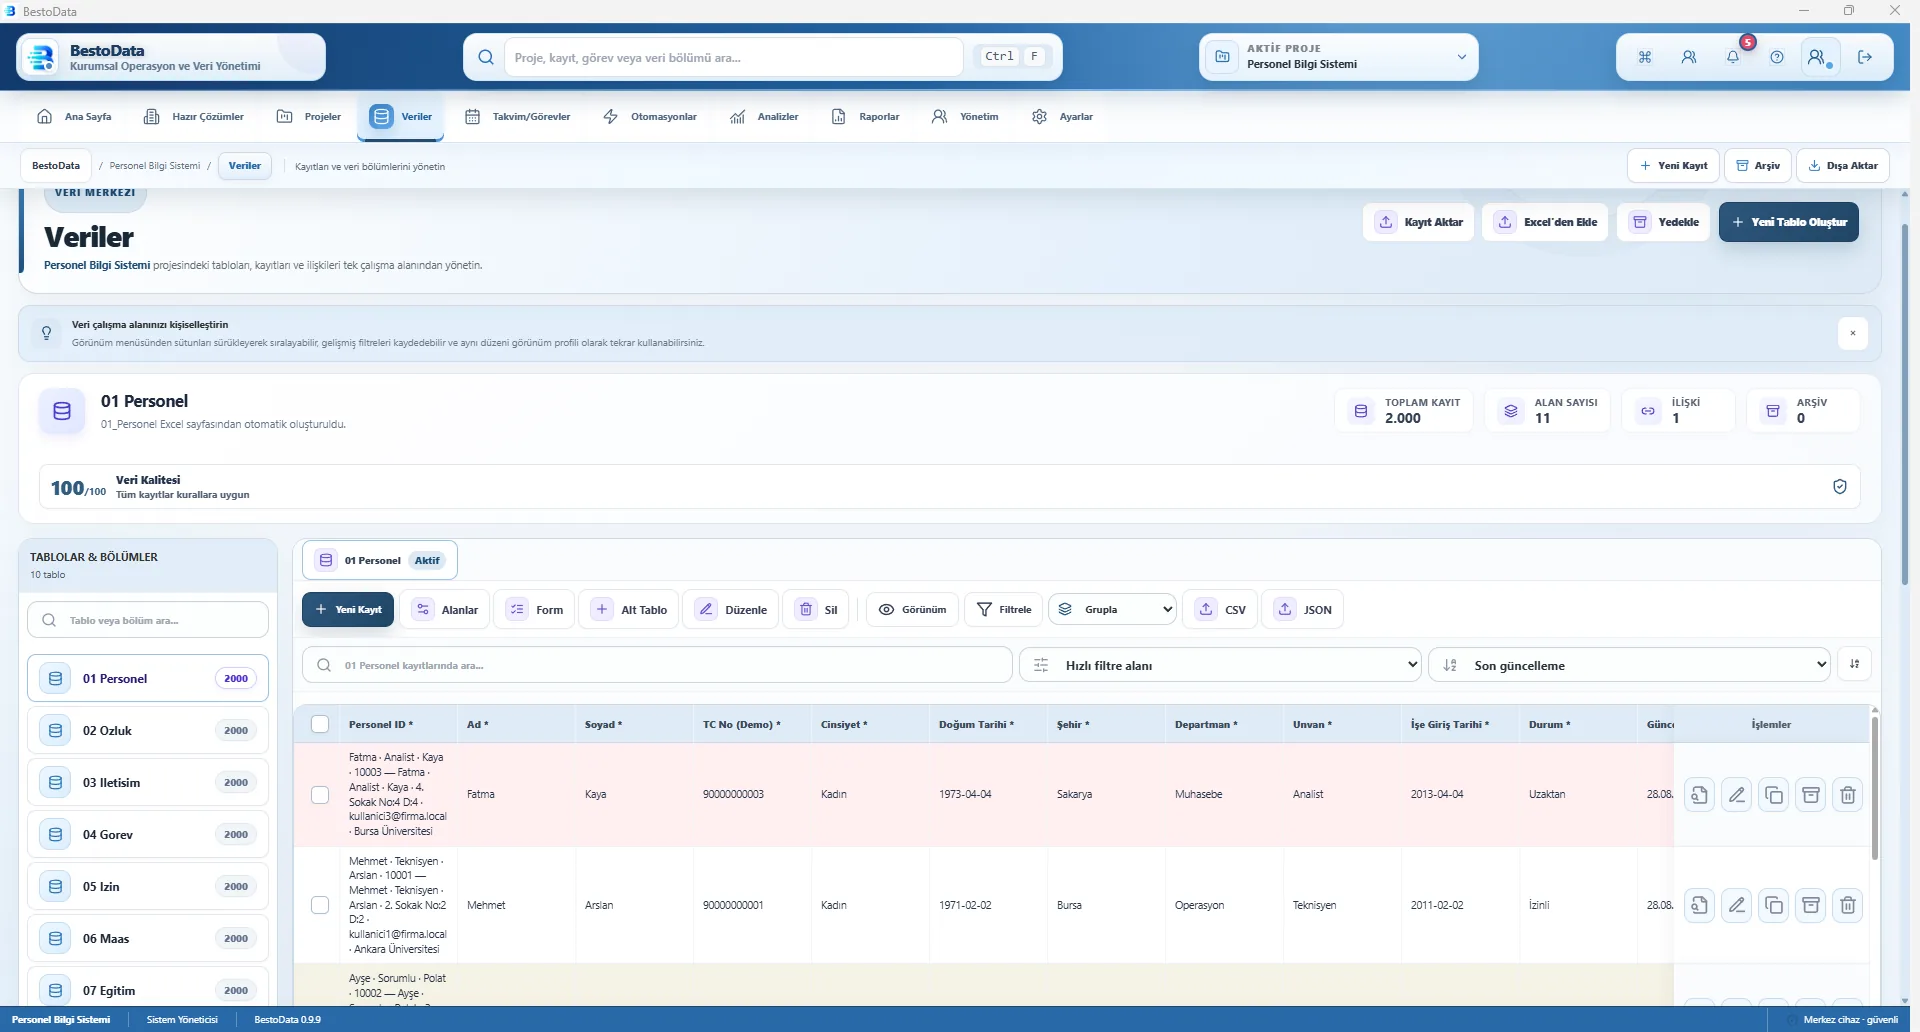Open the help question mark icon

click(x=1777, y=57)
